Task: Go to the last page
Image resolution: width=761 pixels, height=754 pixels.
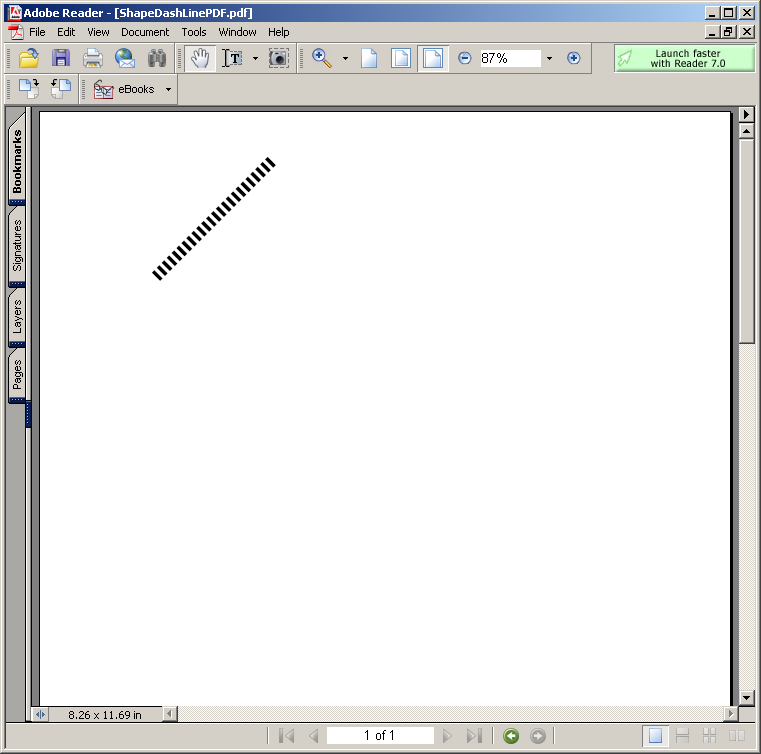Action: tap(474, 736)
